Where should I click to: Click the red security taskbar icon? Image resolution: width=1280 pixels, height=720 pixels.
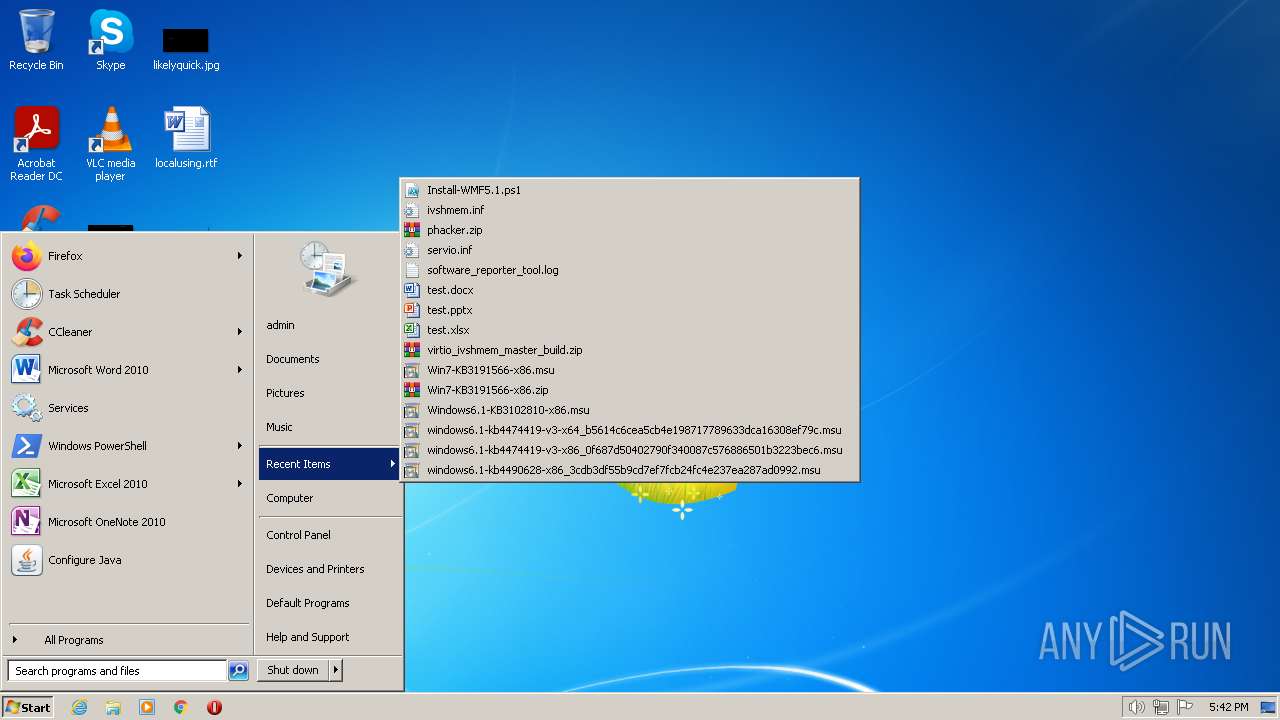tap(214, 707)
